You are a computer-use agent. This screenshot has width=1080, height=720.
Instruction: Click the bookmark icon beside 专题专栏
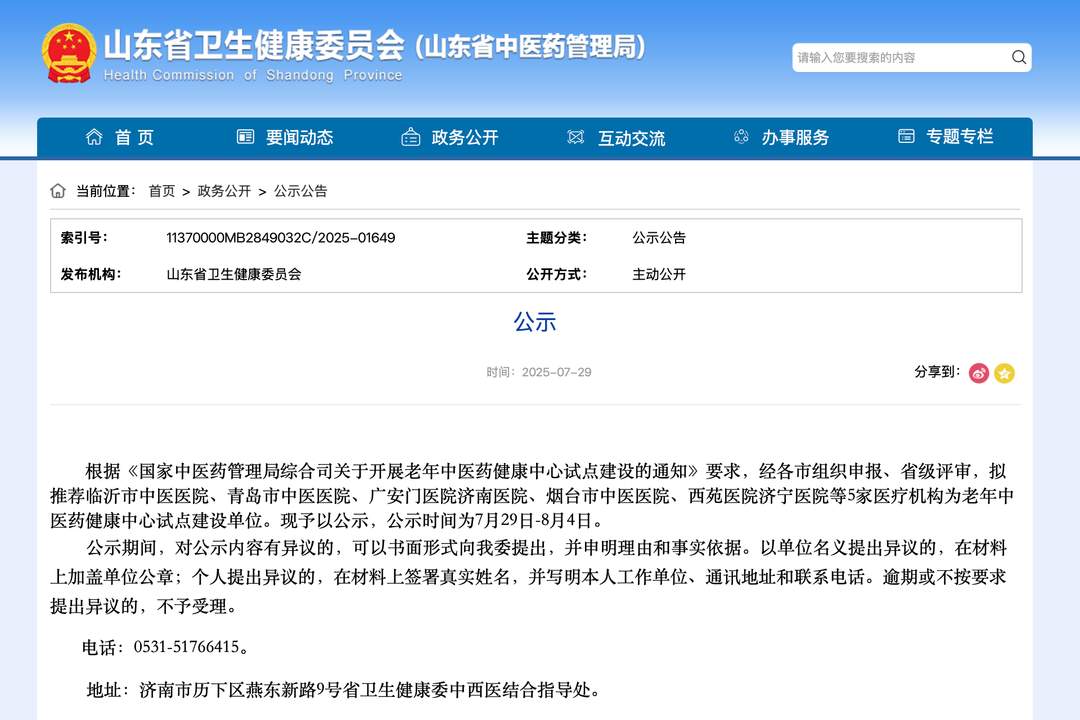(x=906, y=137)
